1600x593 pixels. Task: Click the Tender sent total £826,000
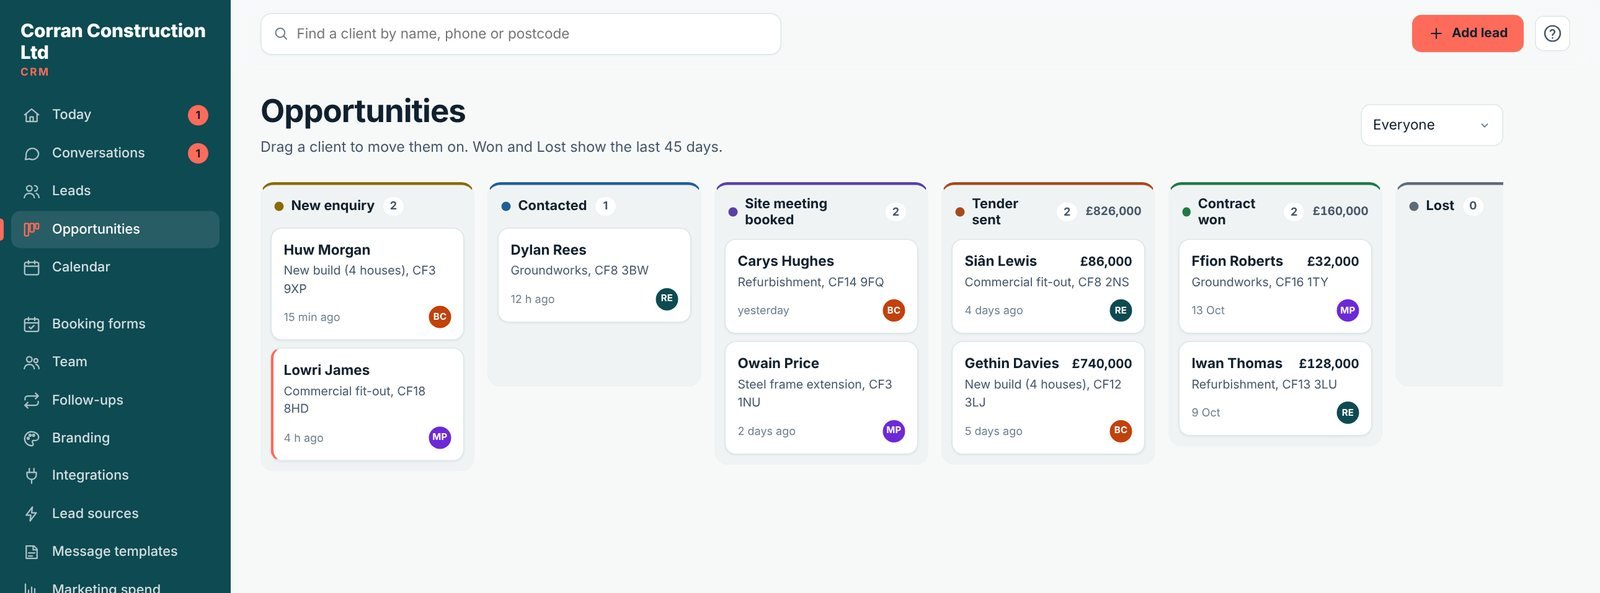click(1113, 211)
